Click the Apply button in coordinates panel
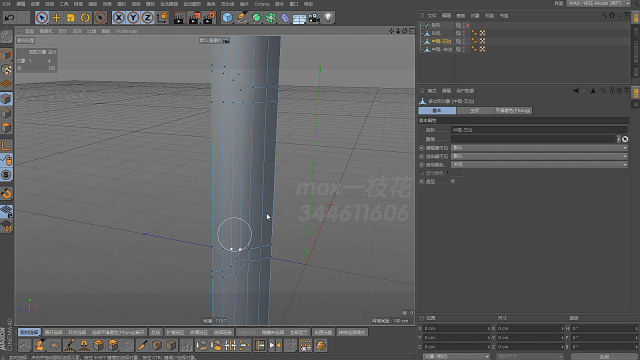The image size is (640, 360). (604, 356)
